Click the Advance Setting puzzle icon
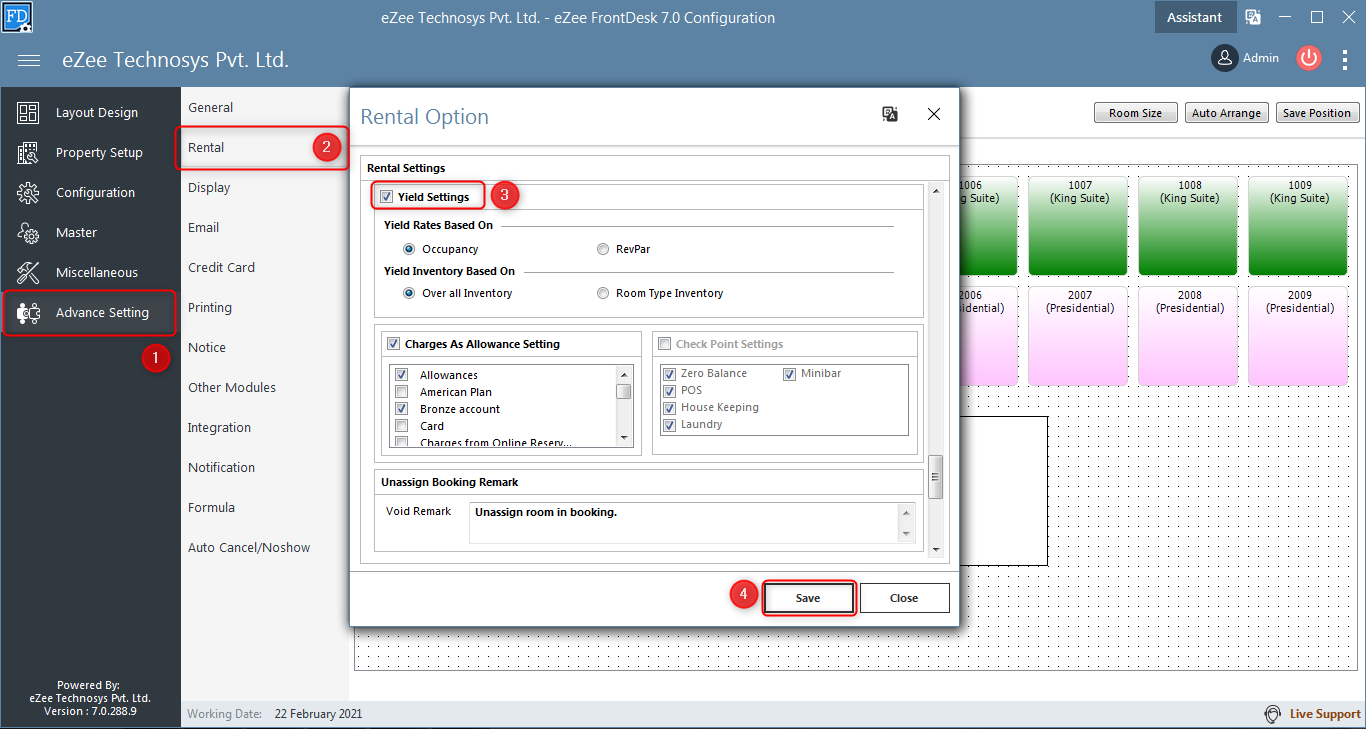 pos(28,313)
